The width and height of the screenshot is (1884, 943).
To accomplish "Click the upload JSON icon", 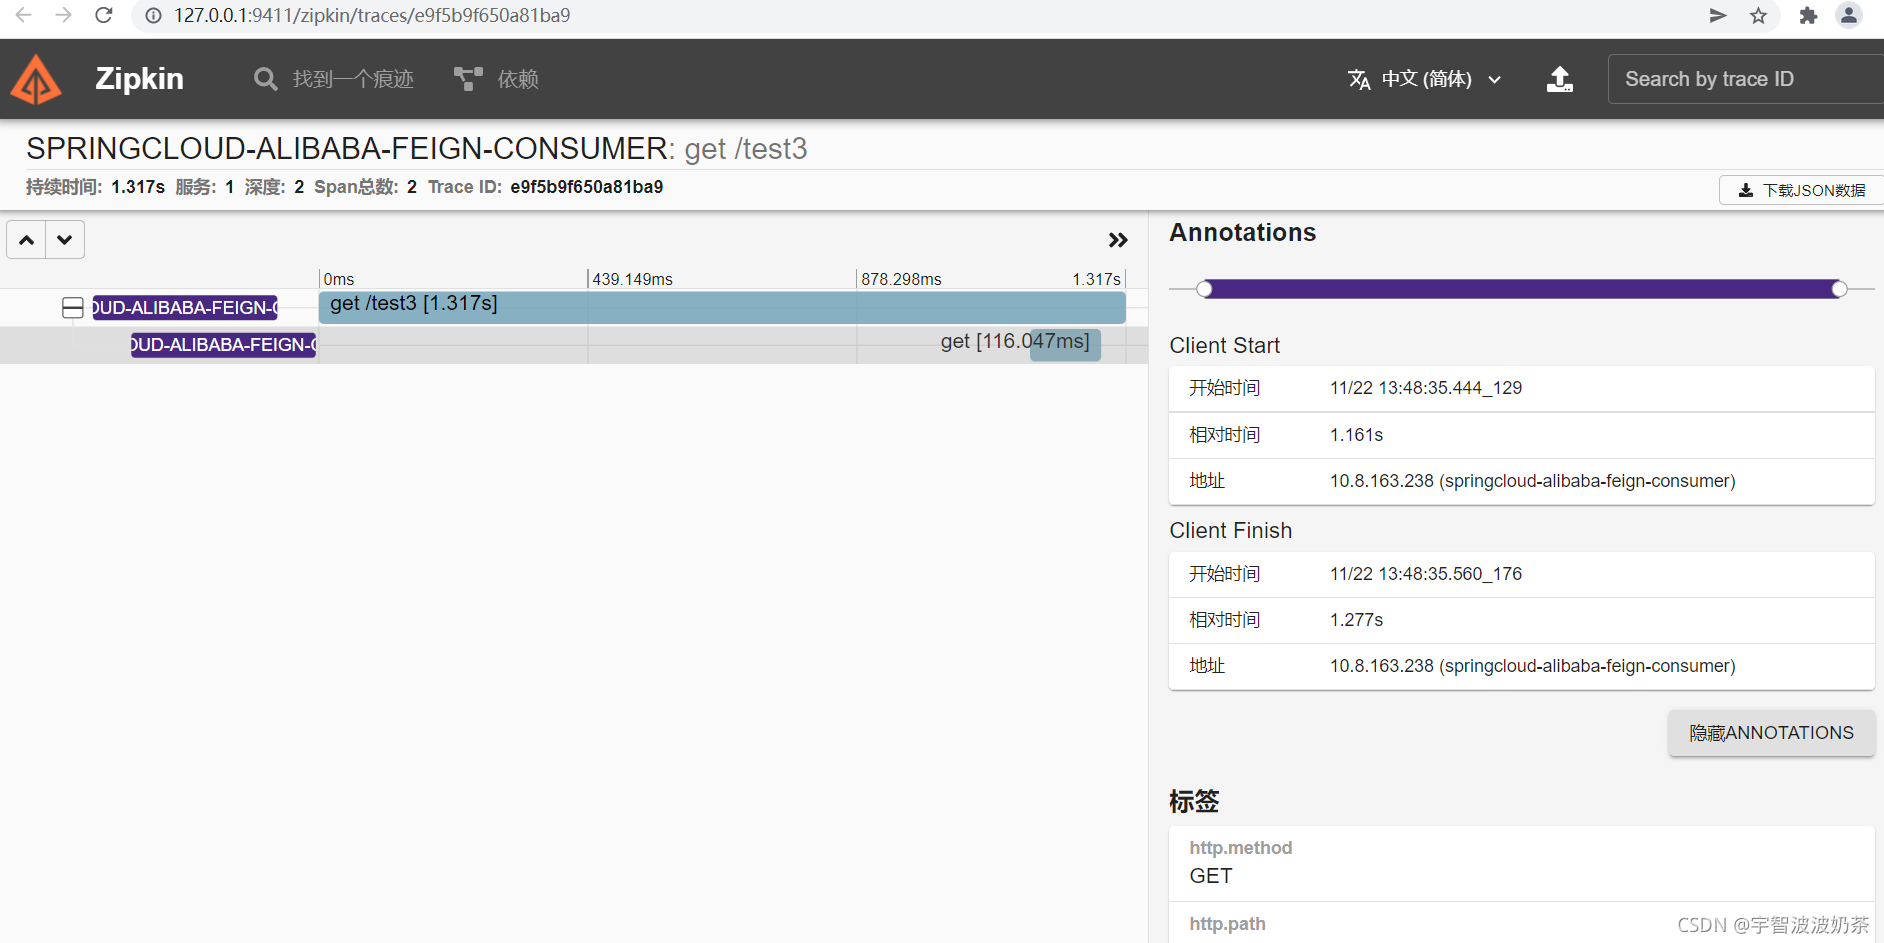I will tap(1560, 79).
